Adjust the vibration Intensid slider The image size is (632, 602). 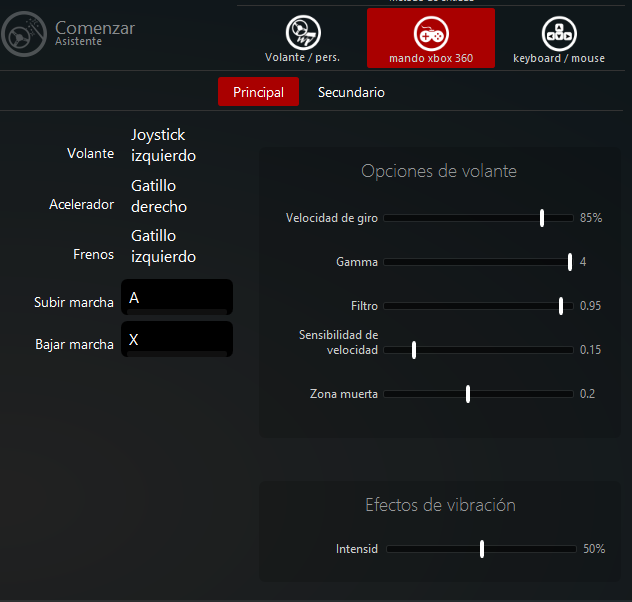(x=482, y=549)
